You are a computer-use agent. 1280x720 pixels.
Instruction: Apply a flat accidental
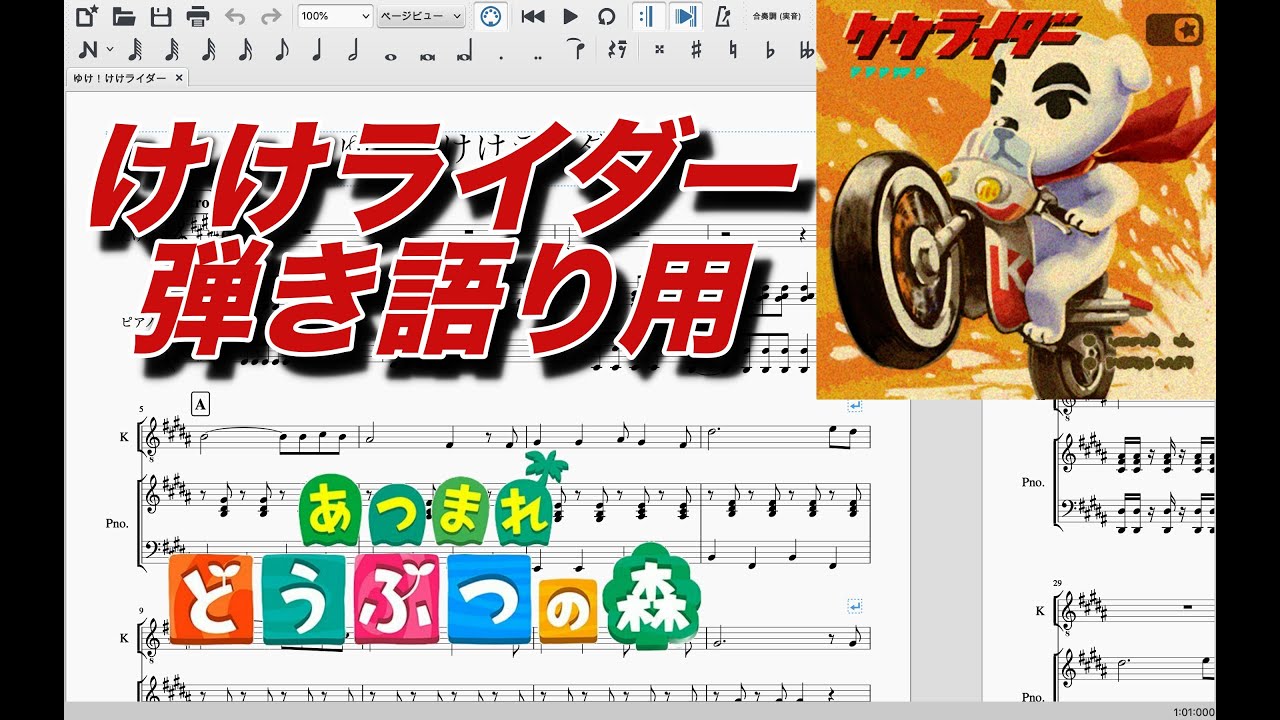[x=769, y=50]
